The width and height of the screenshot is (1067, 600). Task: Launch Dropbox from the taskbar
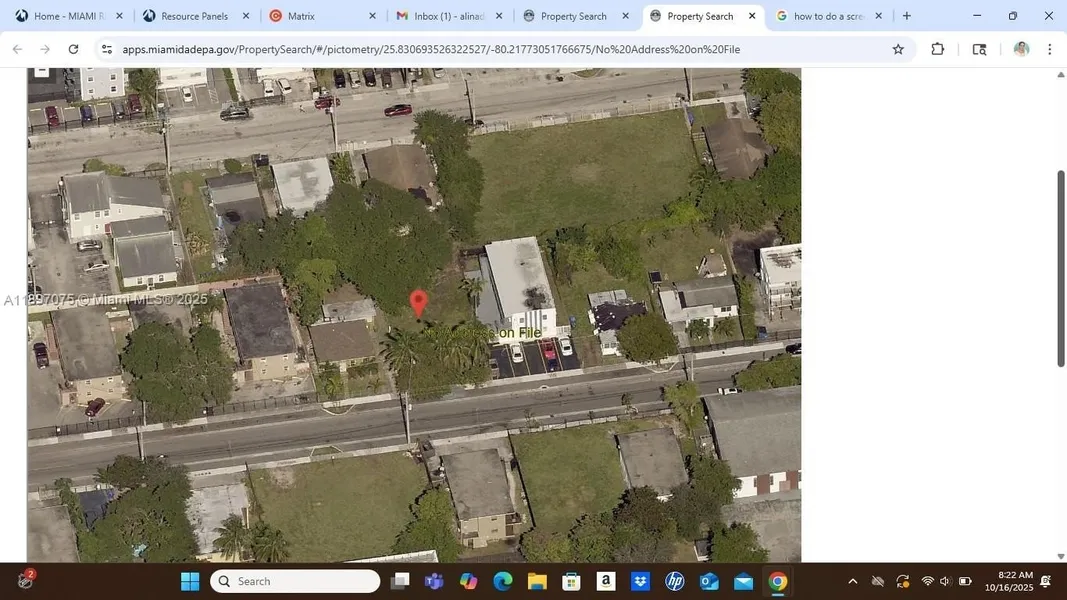pos(640,581)
